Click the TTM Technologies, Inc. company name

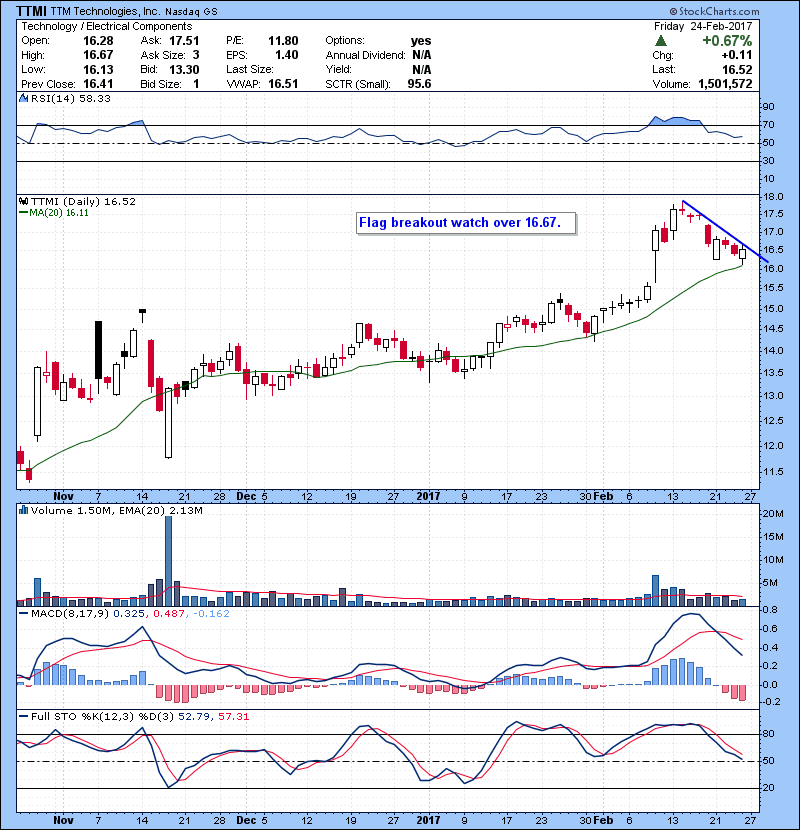(105, 11)
